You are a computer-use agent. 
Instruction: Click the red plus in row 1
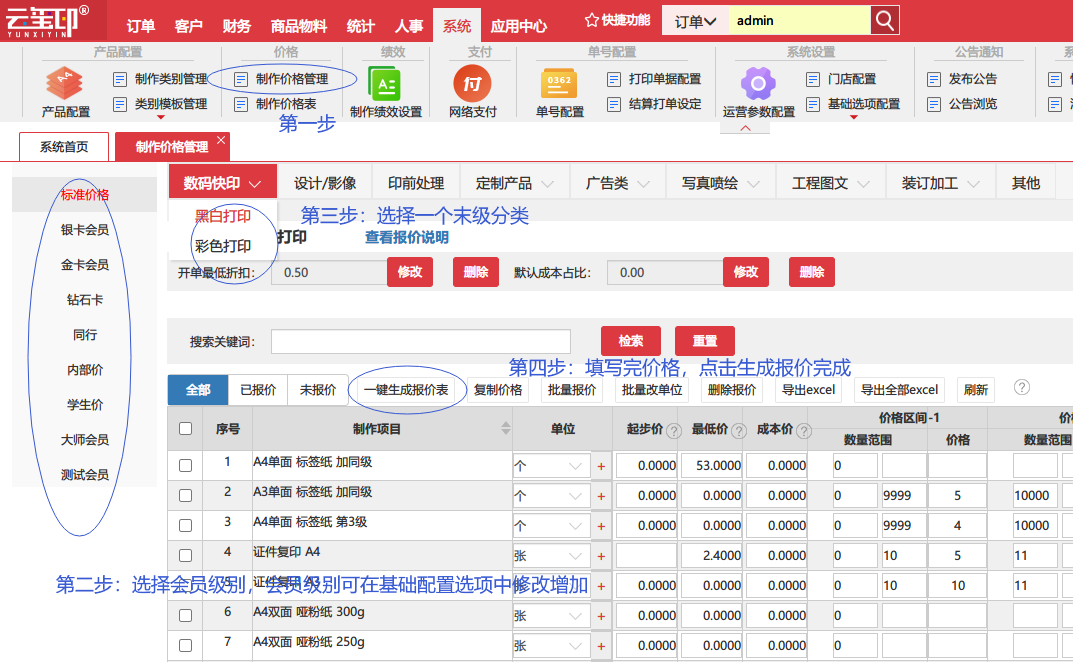(601, 466)
